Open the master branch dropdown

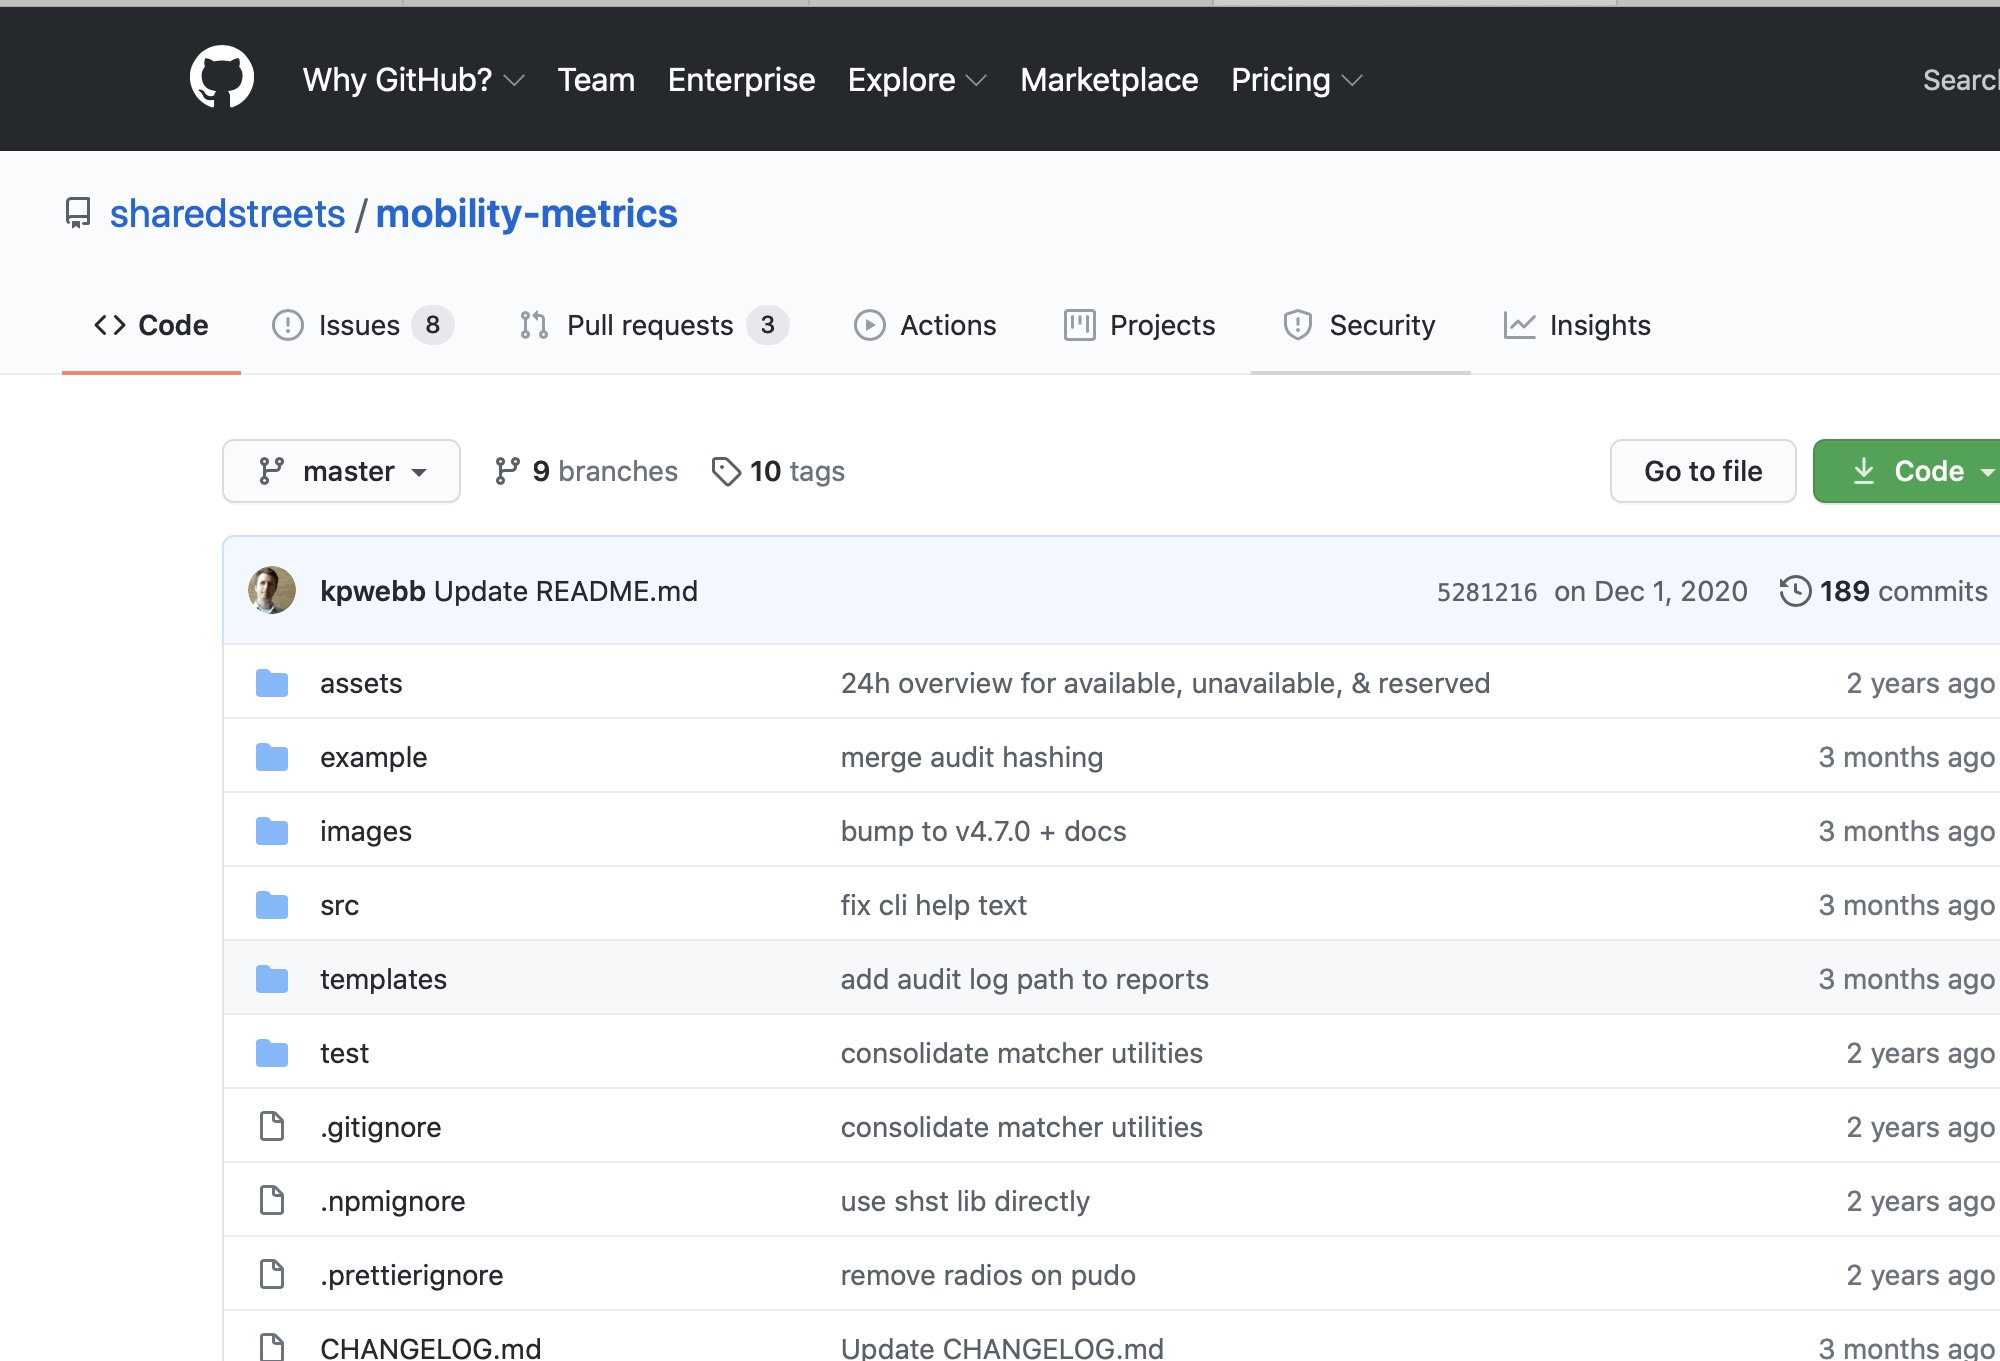[341, 471]
